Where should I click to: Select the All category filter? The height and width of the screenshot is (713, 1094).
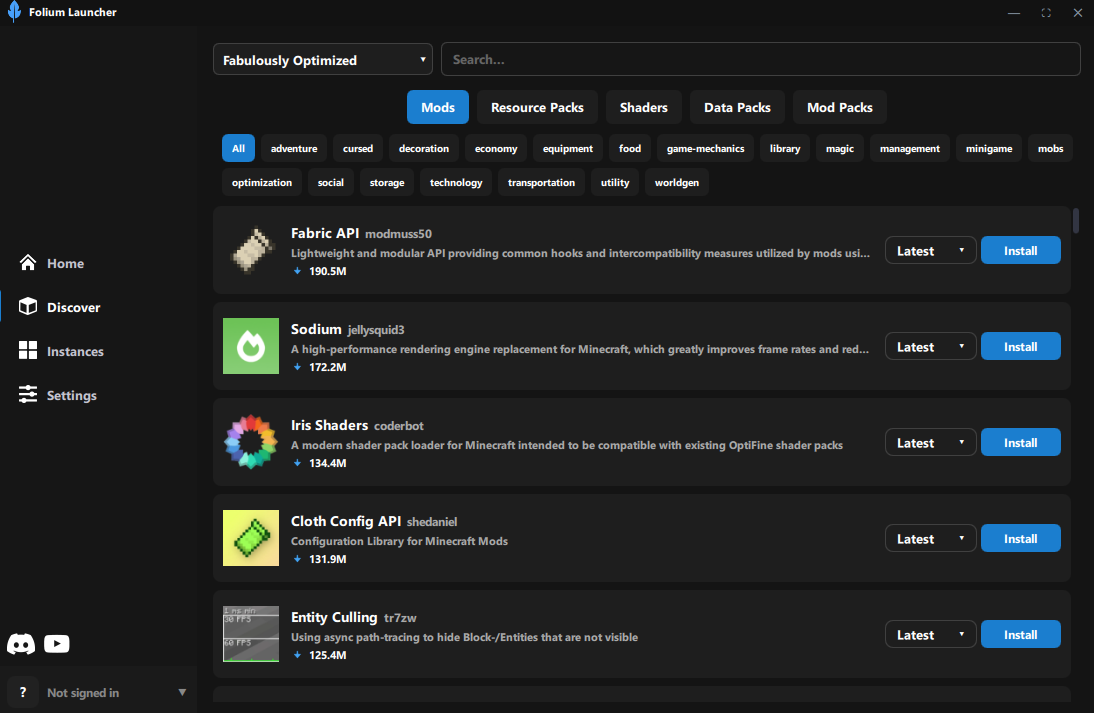[x=239, y=149]
